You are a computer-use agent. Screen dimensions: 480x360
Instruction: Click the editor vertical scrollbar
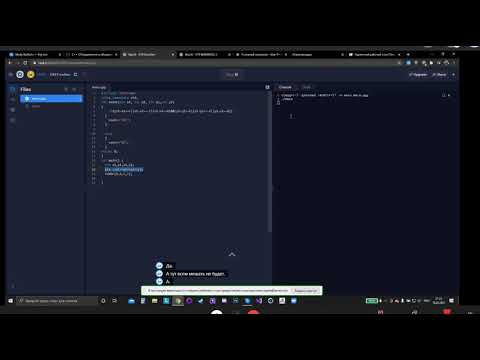269,162
